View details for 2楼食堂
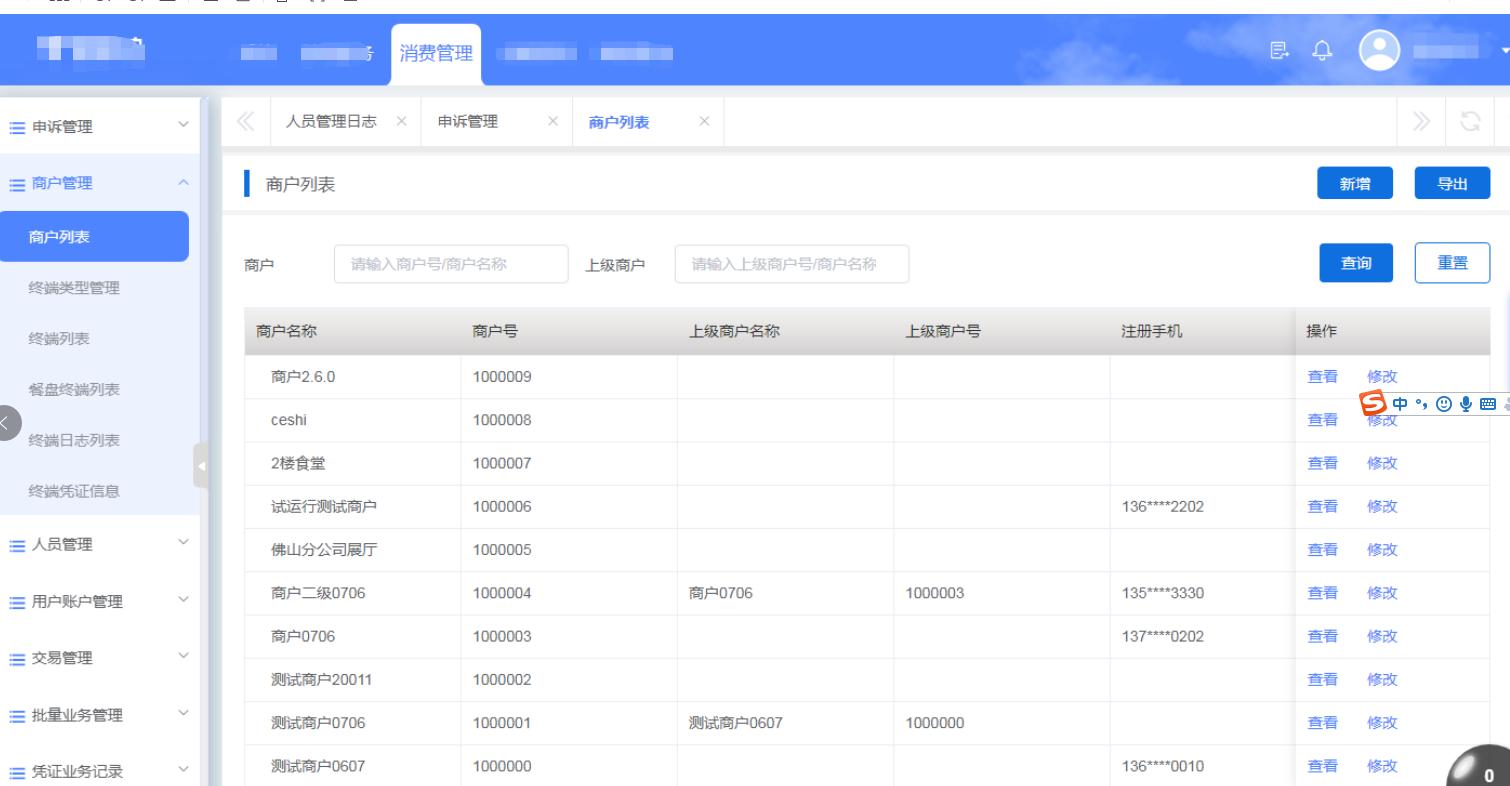 (1322, 463)
